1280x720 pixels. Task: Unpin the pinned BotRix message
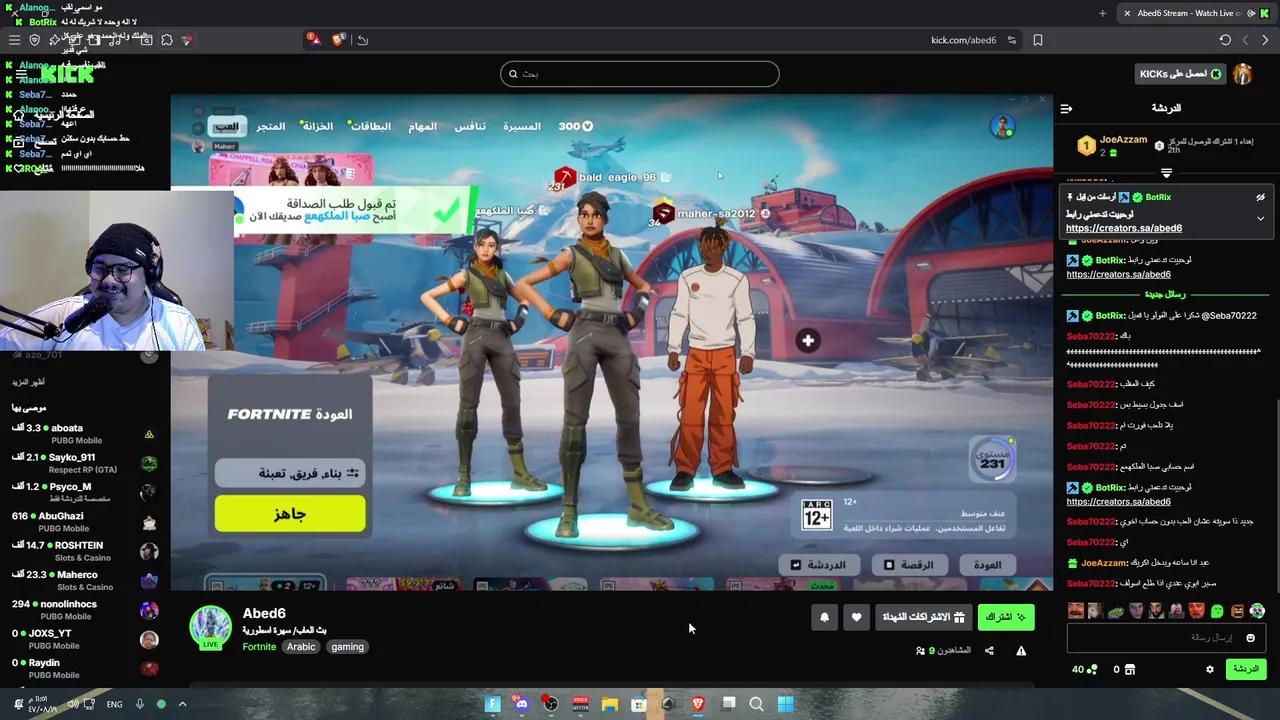click(1260, 197)
